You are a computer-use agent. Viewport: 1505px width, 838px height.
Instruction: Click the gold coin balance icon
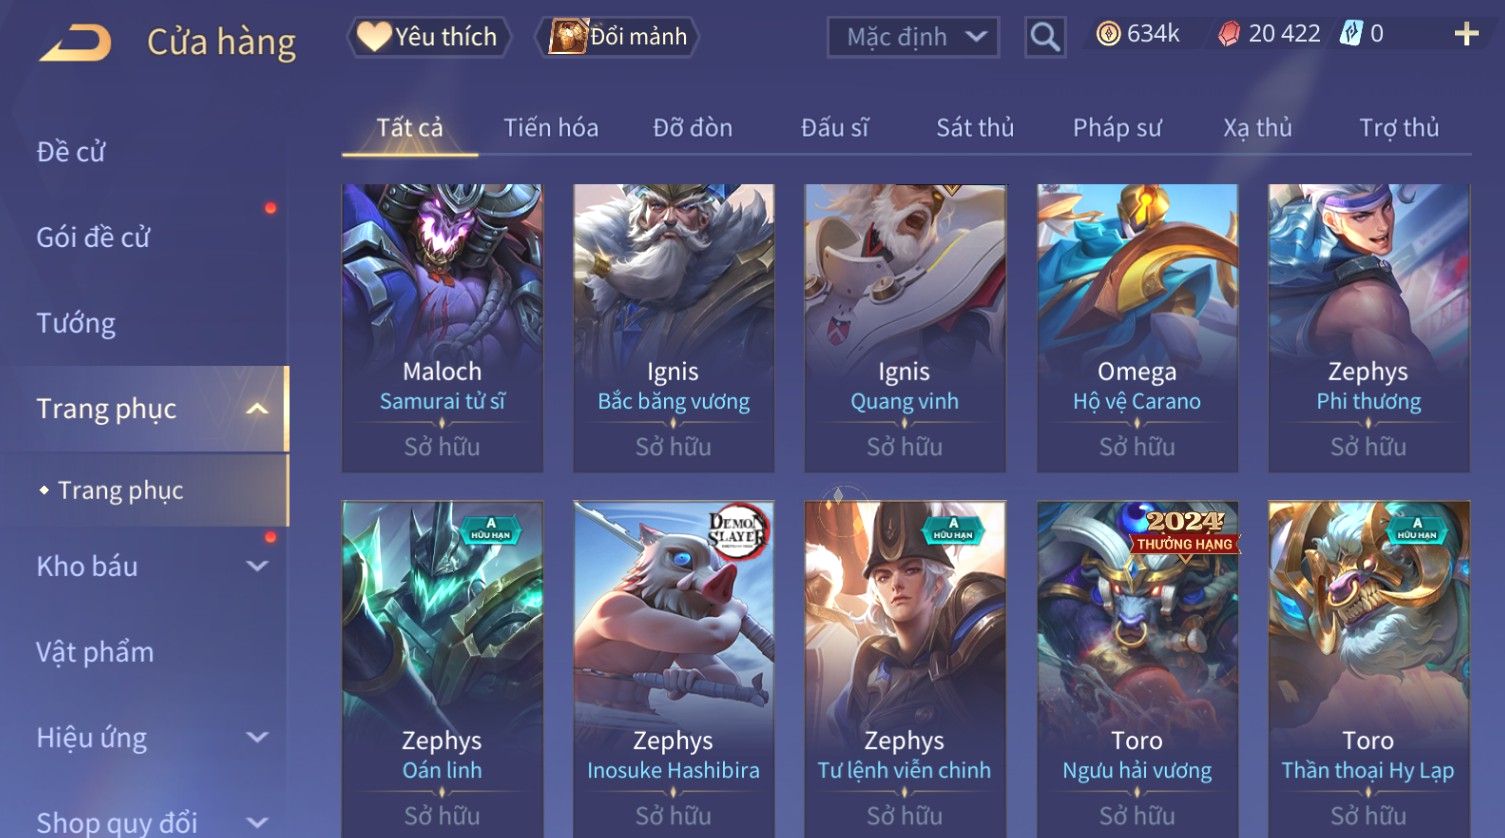point(1108,34)
